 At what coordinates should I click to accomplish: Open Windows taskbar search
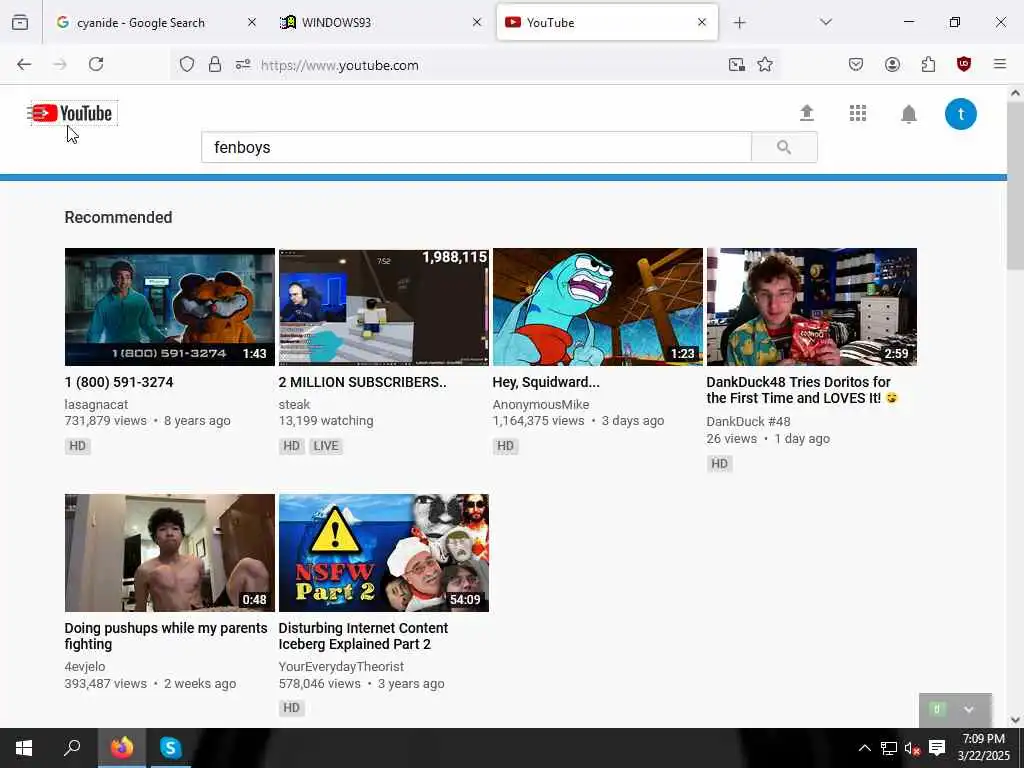(72, 748)
